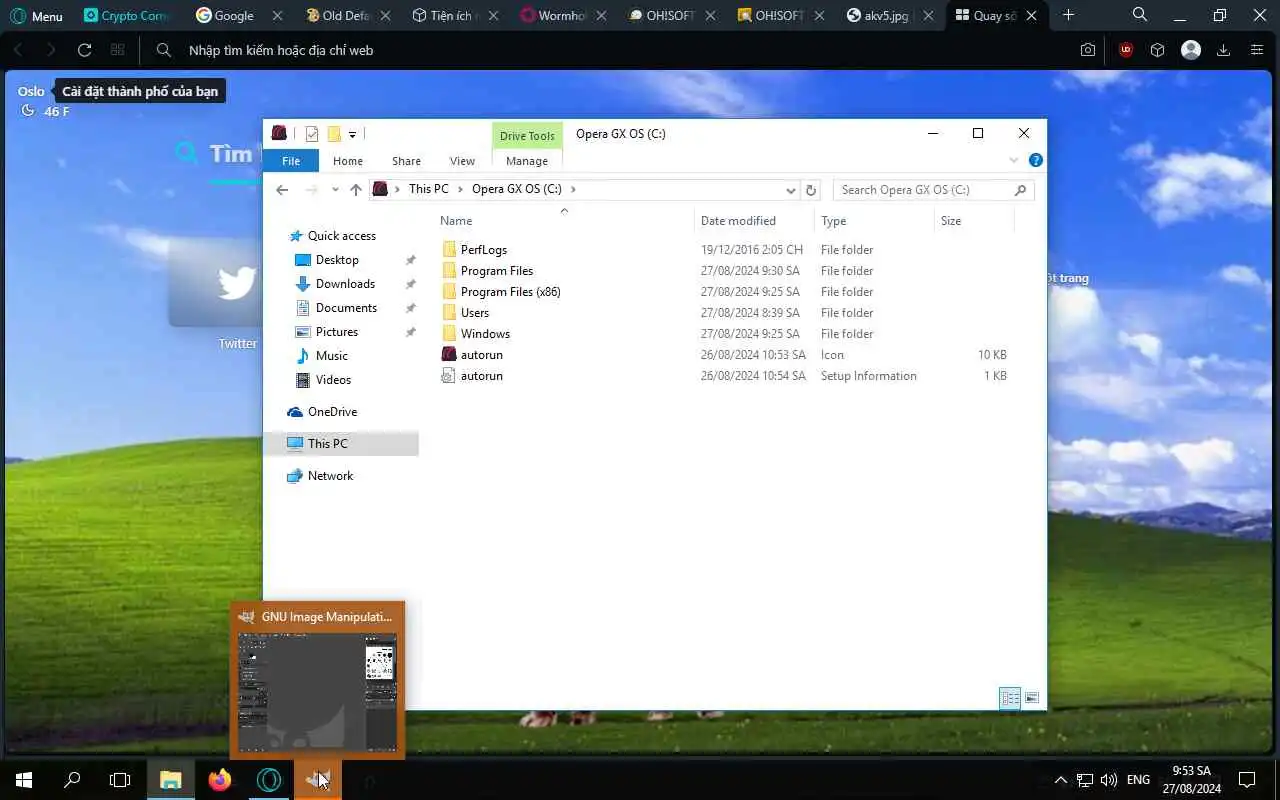Open the browser downloads icon
This screenshot has height=800, width=1280.
(1223, 50)
